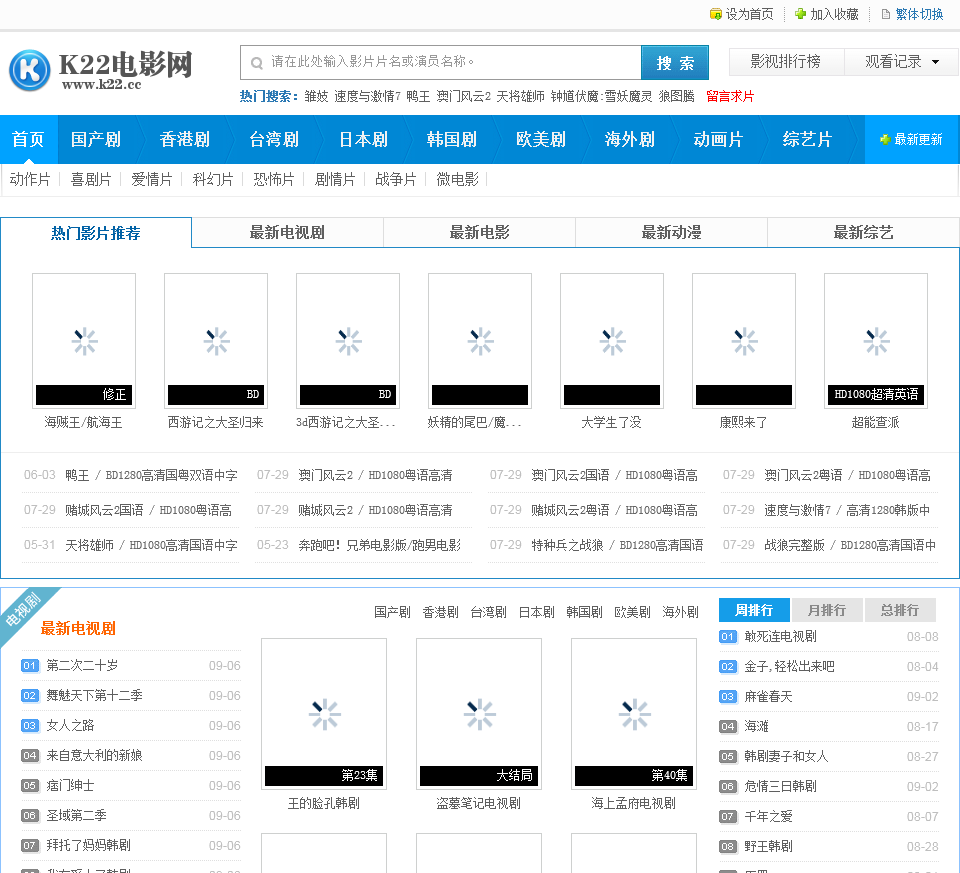The image size is (960, 873).
Task: Open 韩国剧 in the main navigation
Action: pos(452,140)
